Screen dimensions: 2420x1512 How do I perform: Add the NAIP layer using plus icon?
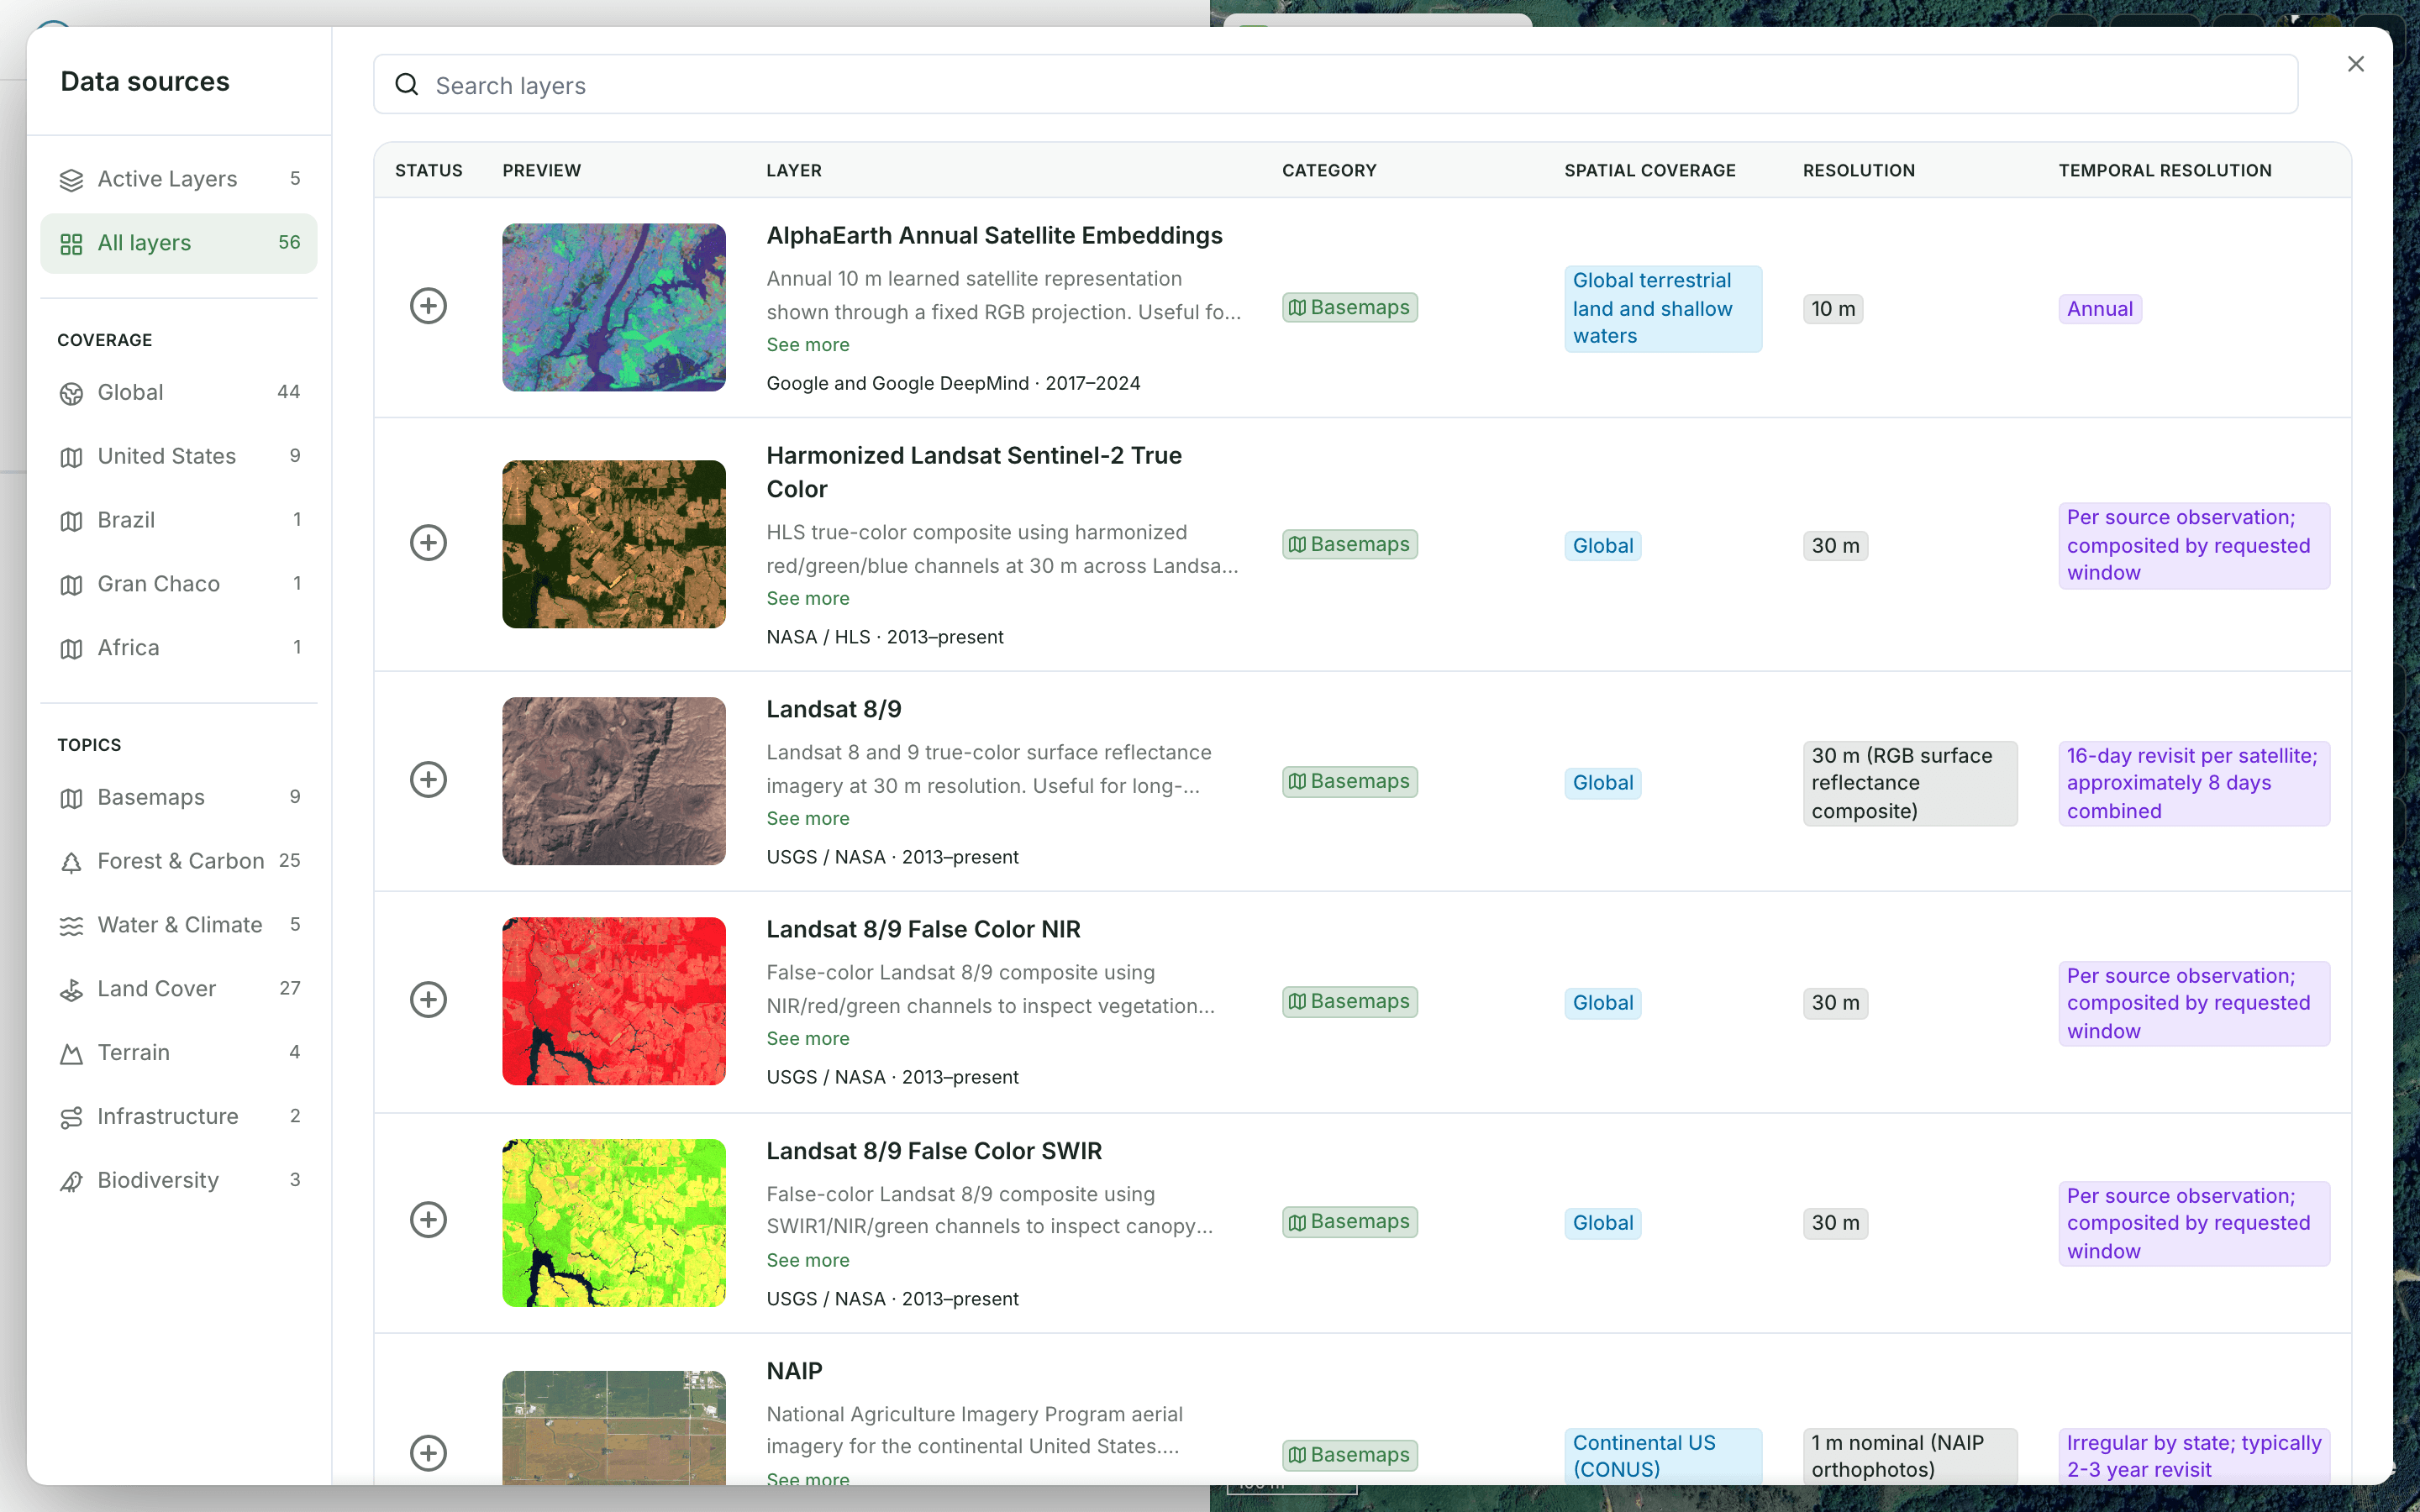click(x=428, y=1454)
